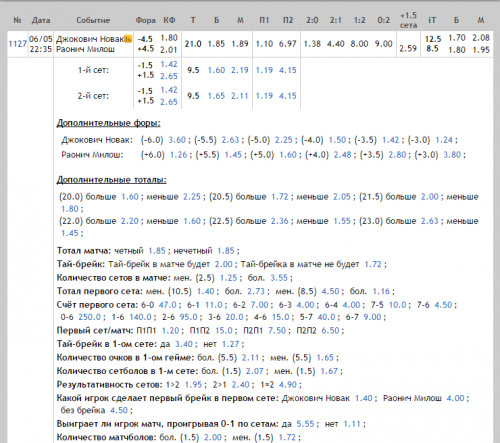This screenshot has width=500, height=443.
Task: Select first set score 6-0 at 47.0
Action: tap(167, 305)
